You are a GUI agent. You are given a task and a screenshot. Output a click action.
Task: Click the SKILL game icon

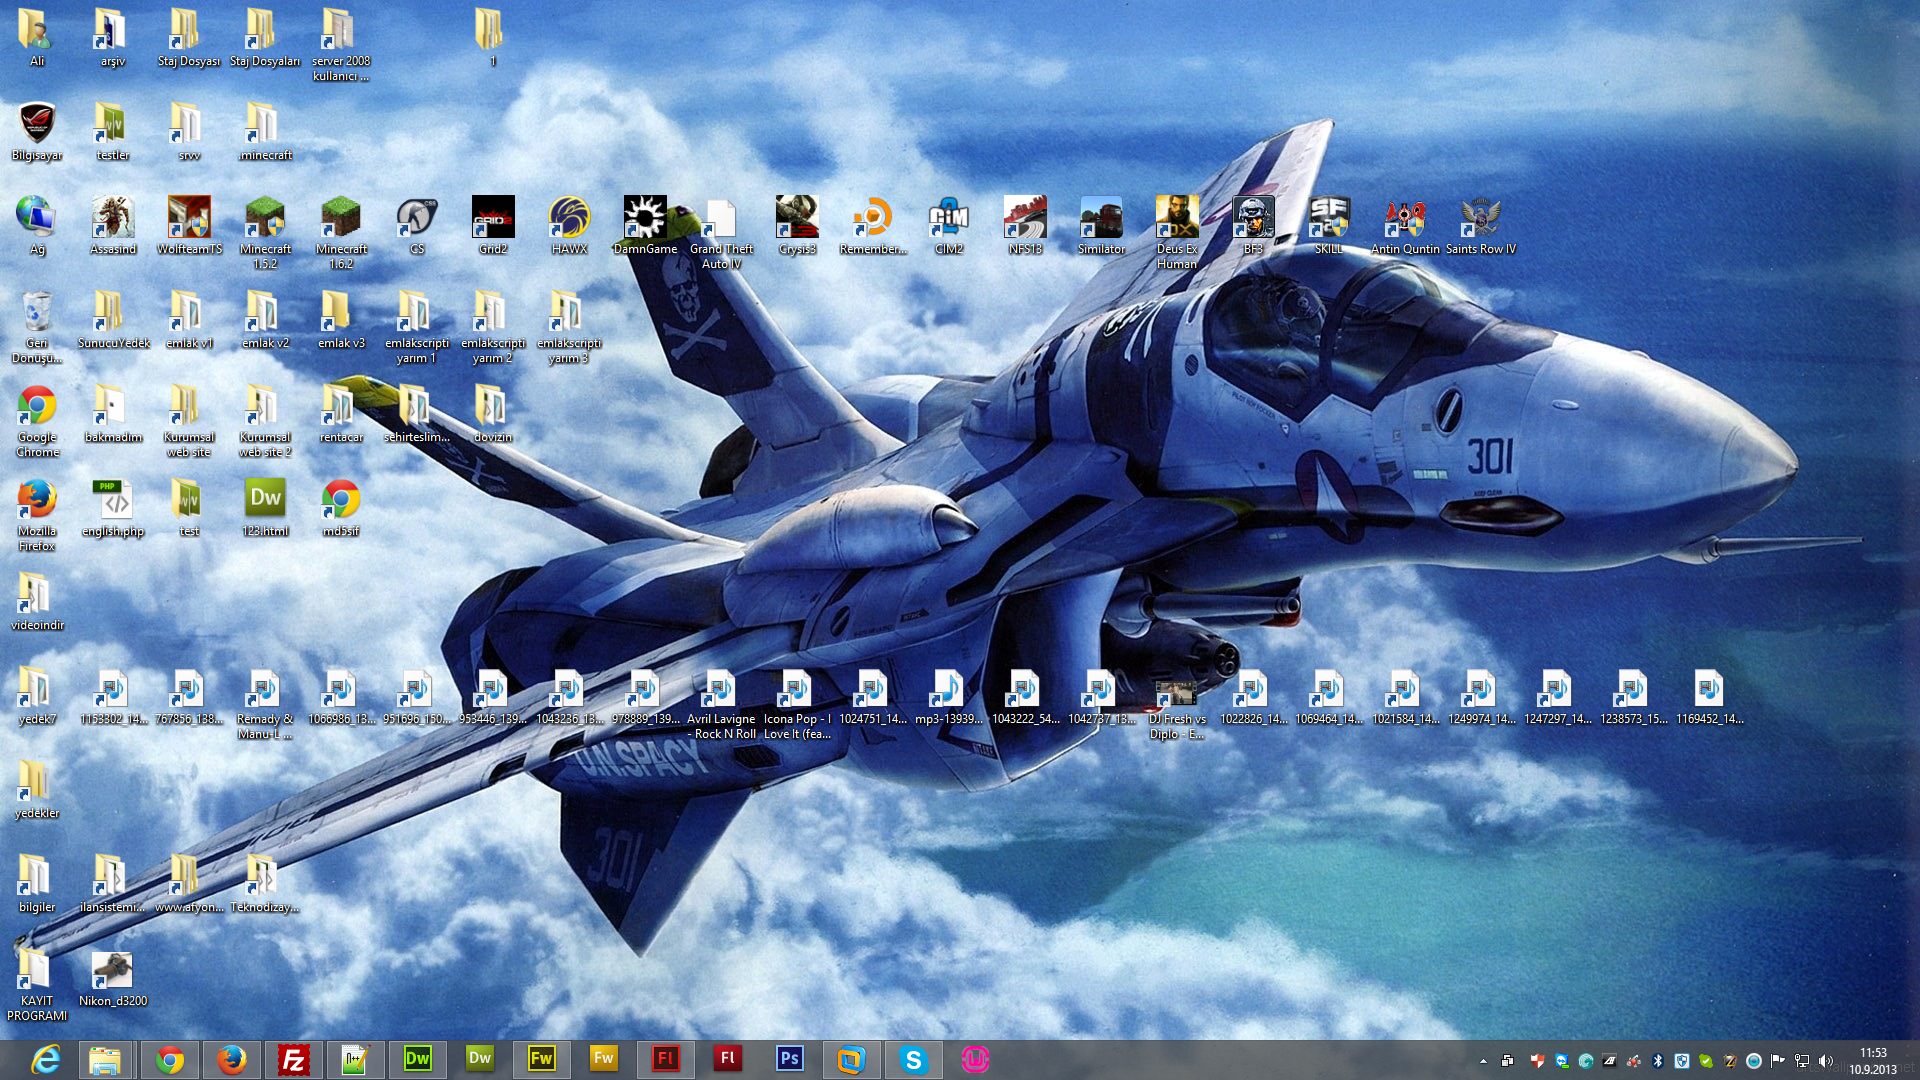click(x=1329, y=226)
